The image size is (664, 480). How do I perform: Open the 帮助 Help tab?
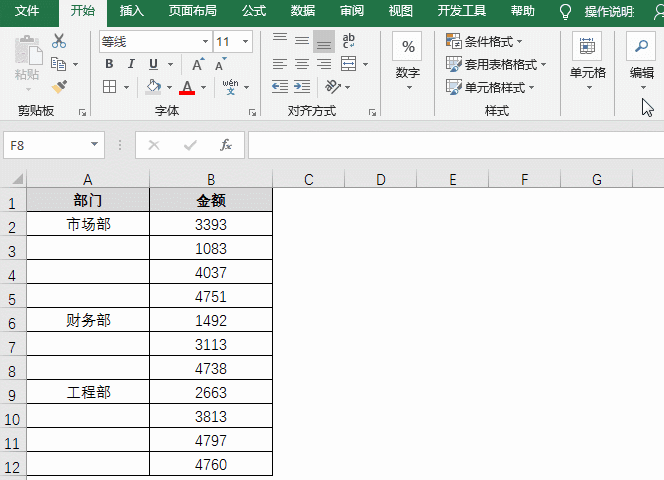523,11
